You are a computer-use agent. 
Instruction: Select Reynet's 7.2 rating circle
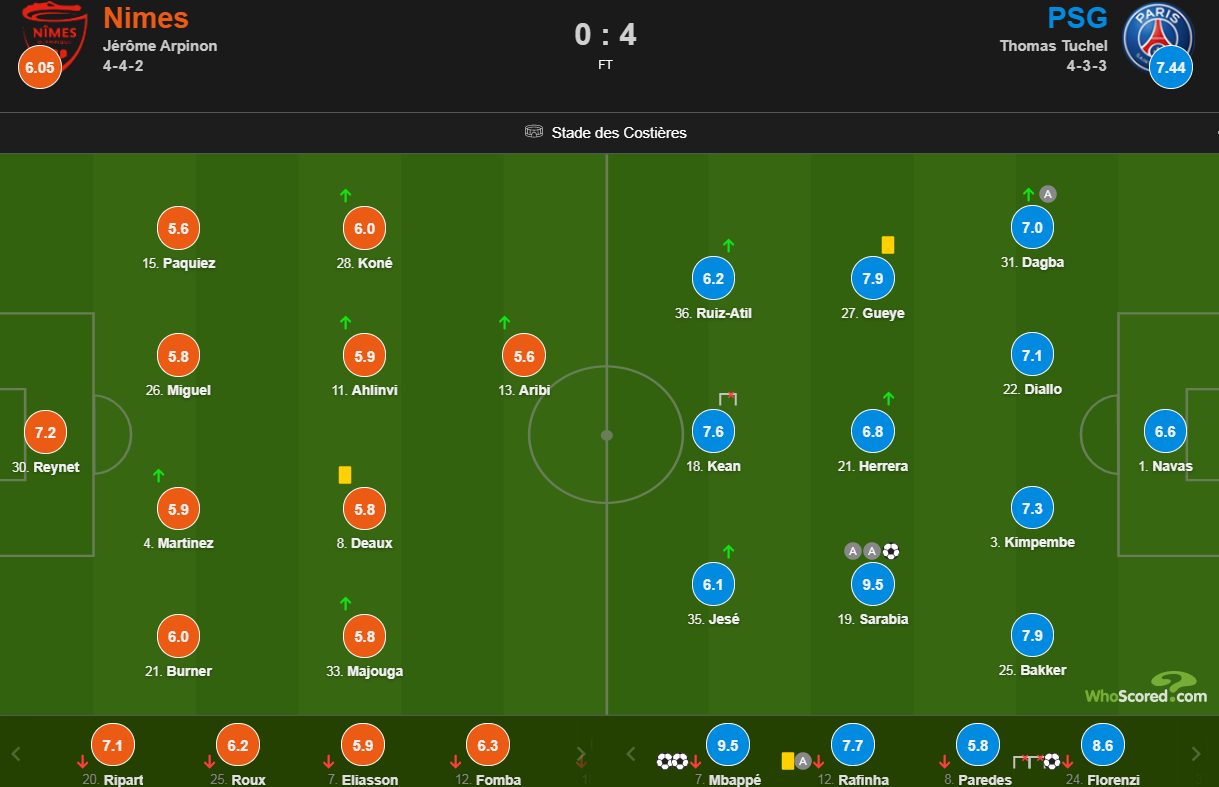click(45, 433)
